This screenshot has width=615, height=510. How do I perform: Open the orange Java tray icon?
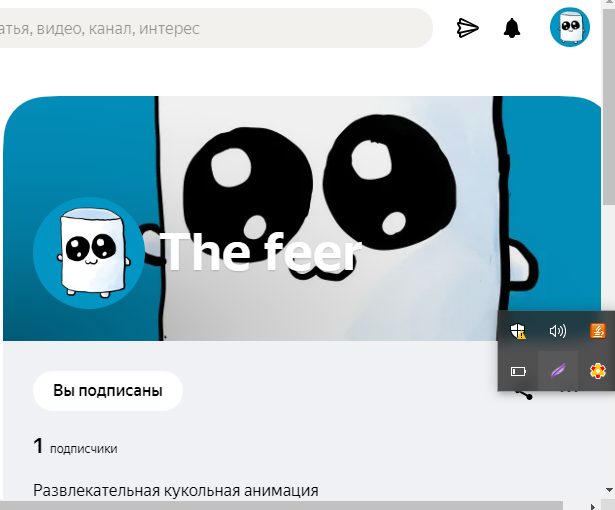click(x=598, y=331)
